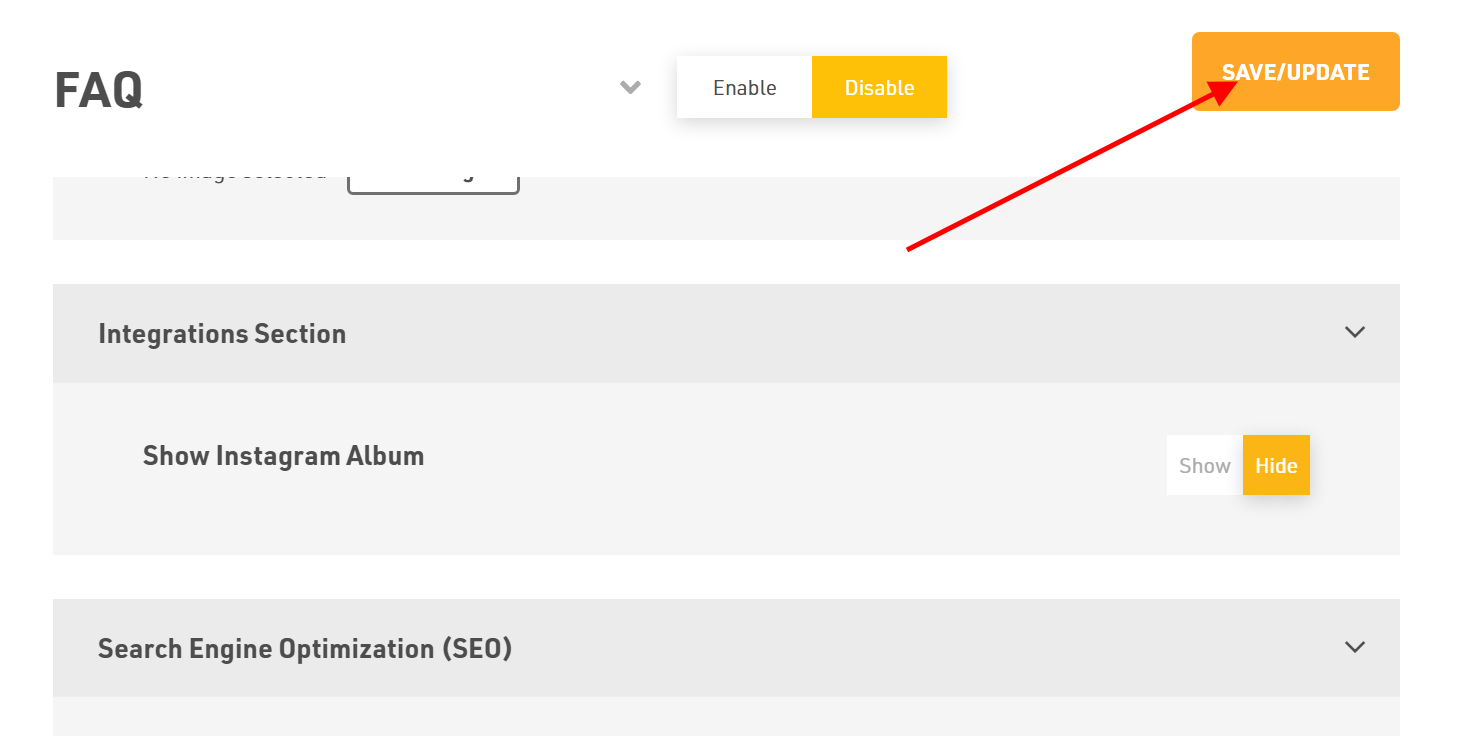Click the FAQ page heading
Viewport: 1458px width, 736px height.
[x=98, y=90]
